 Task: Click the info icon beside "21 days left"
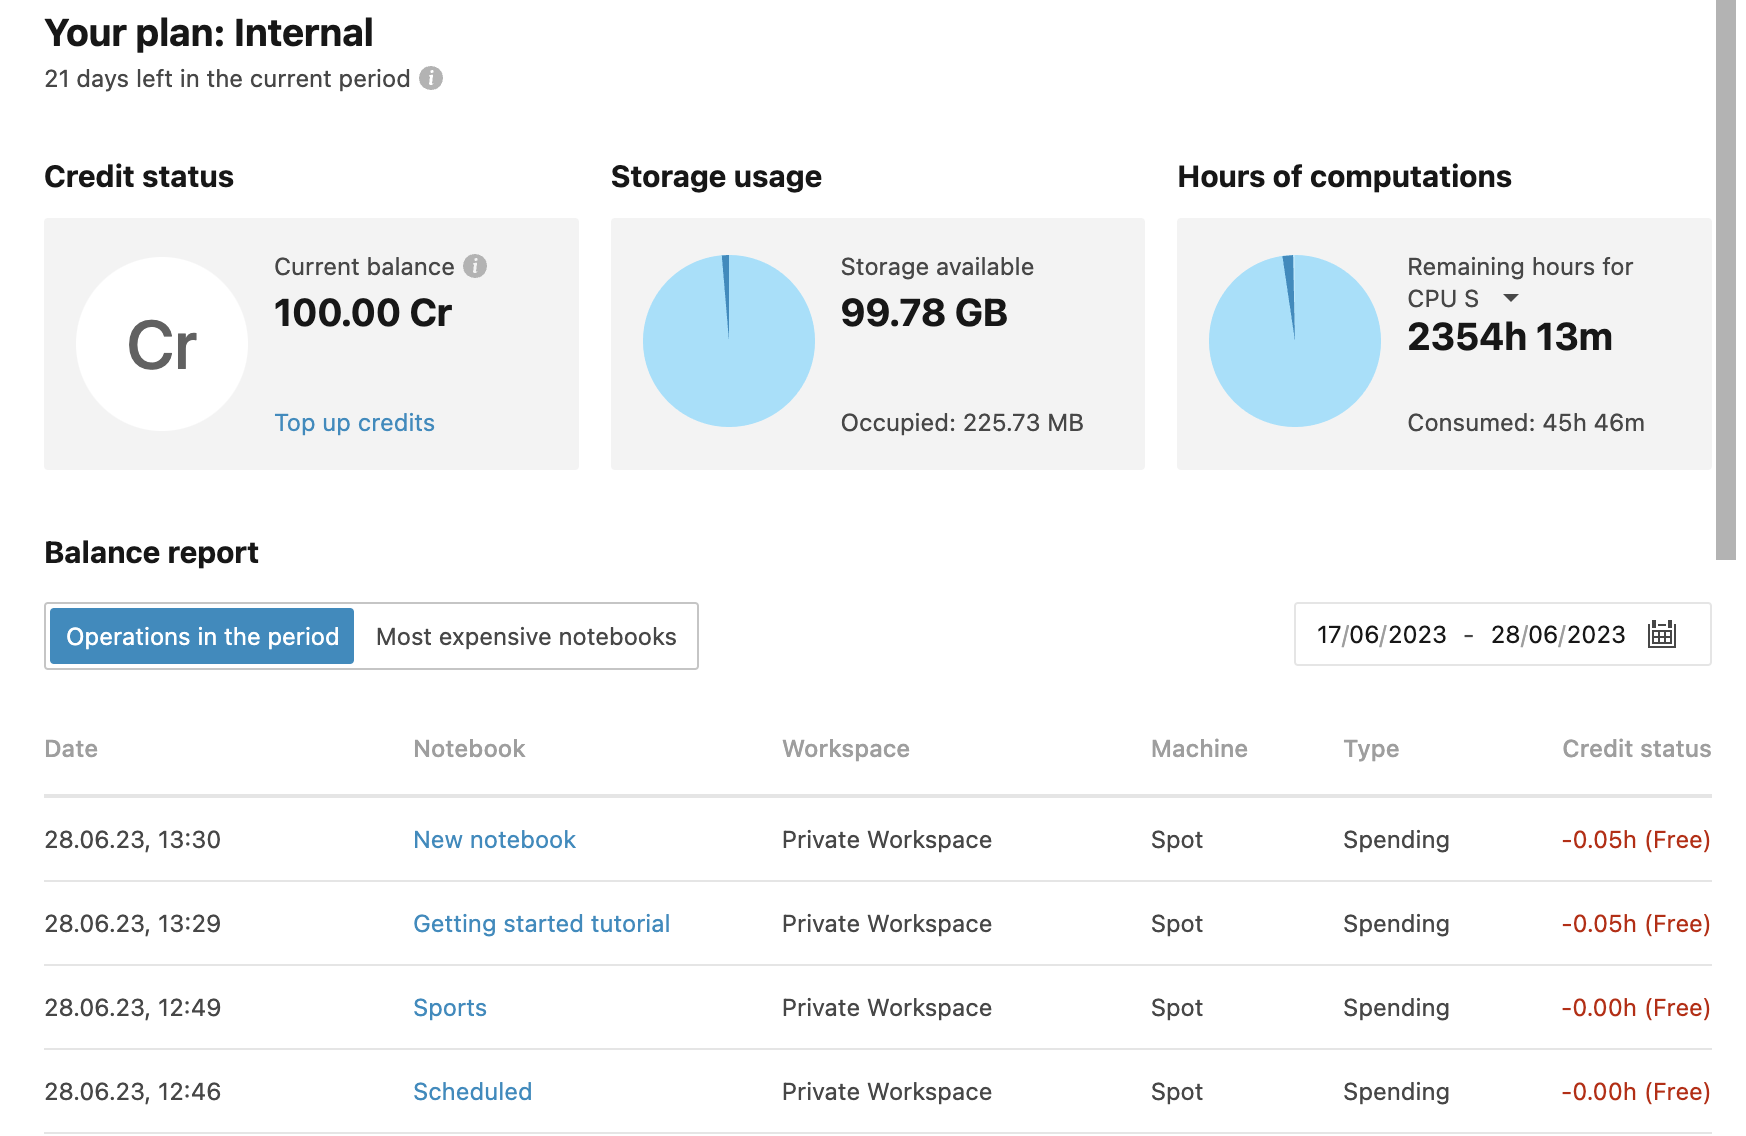pyautogui.click(x=432, y=78)
